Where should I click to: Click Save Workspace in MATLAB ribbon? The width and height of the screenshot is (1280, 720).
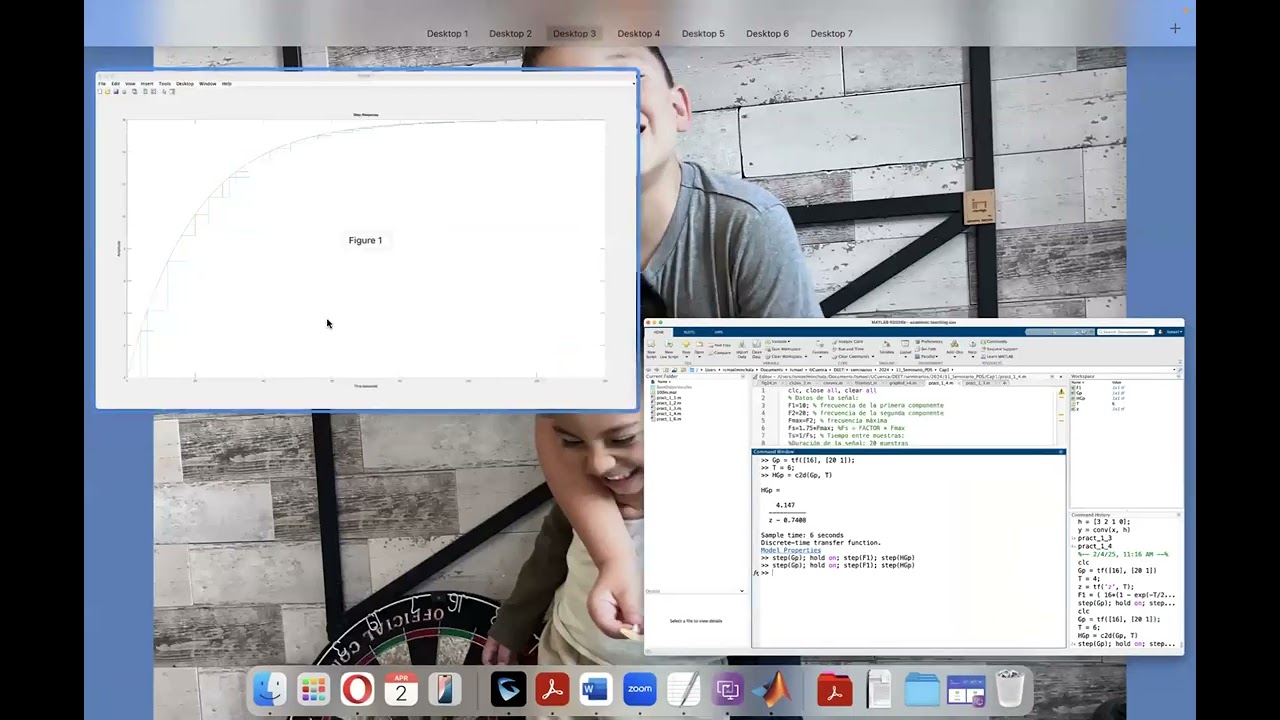tap(785, 349)
